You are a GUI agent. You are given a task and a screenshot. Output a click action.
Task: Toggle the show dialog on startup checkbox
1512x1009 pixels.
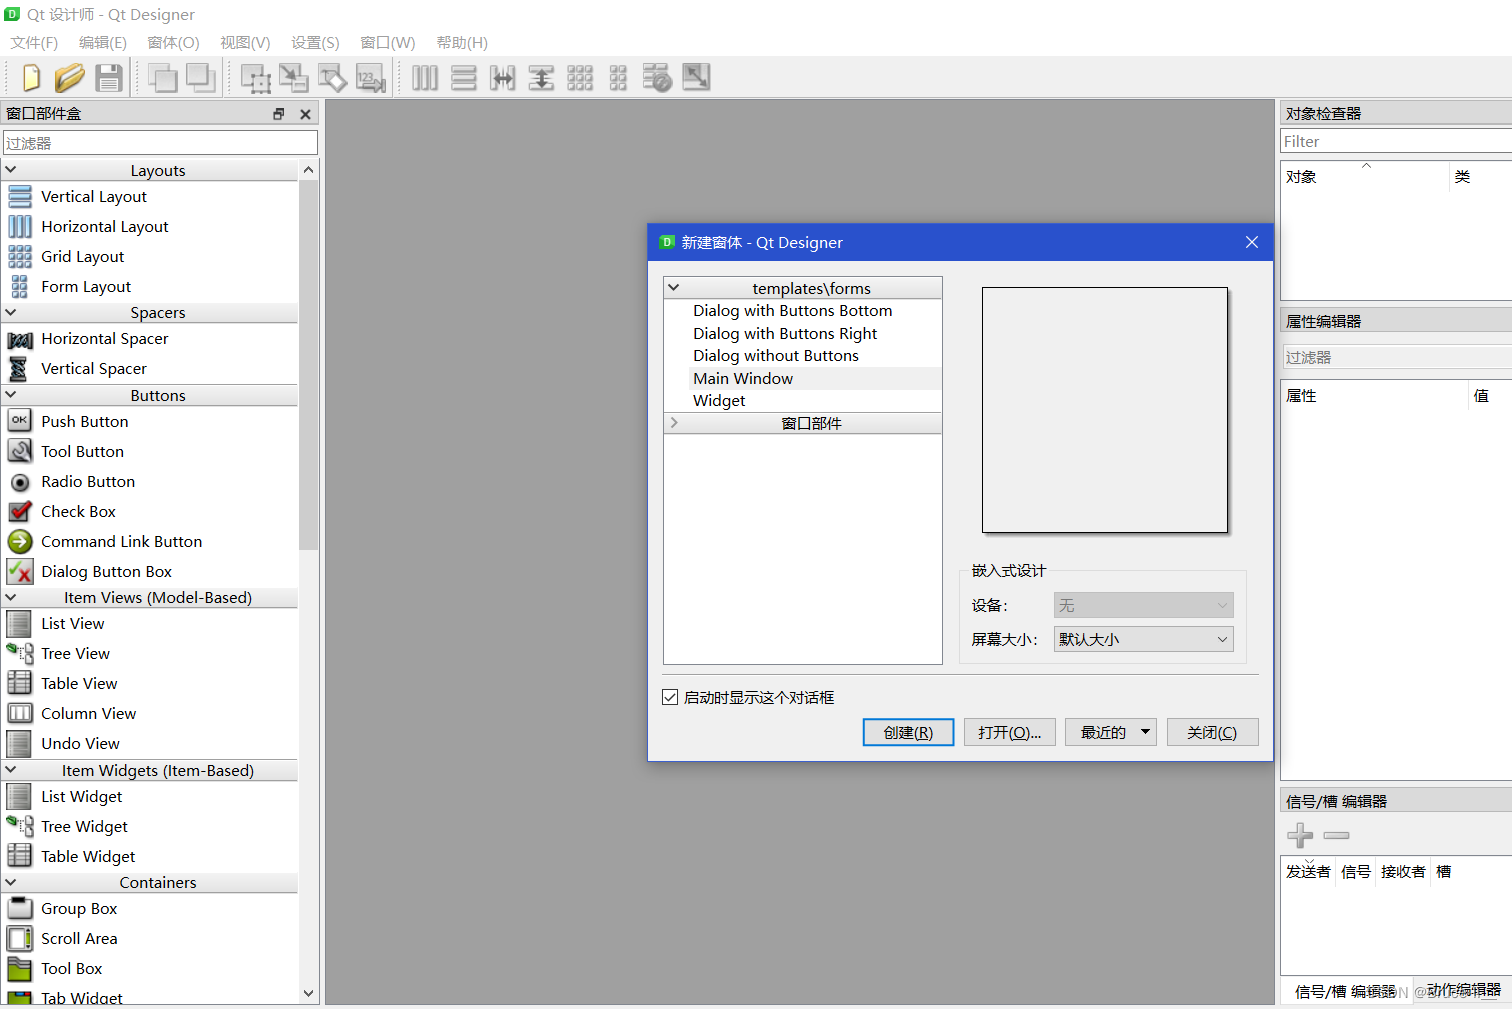[670, 697]
